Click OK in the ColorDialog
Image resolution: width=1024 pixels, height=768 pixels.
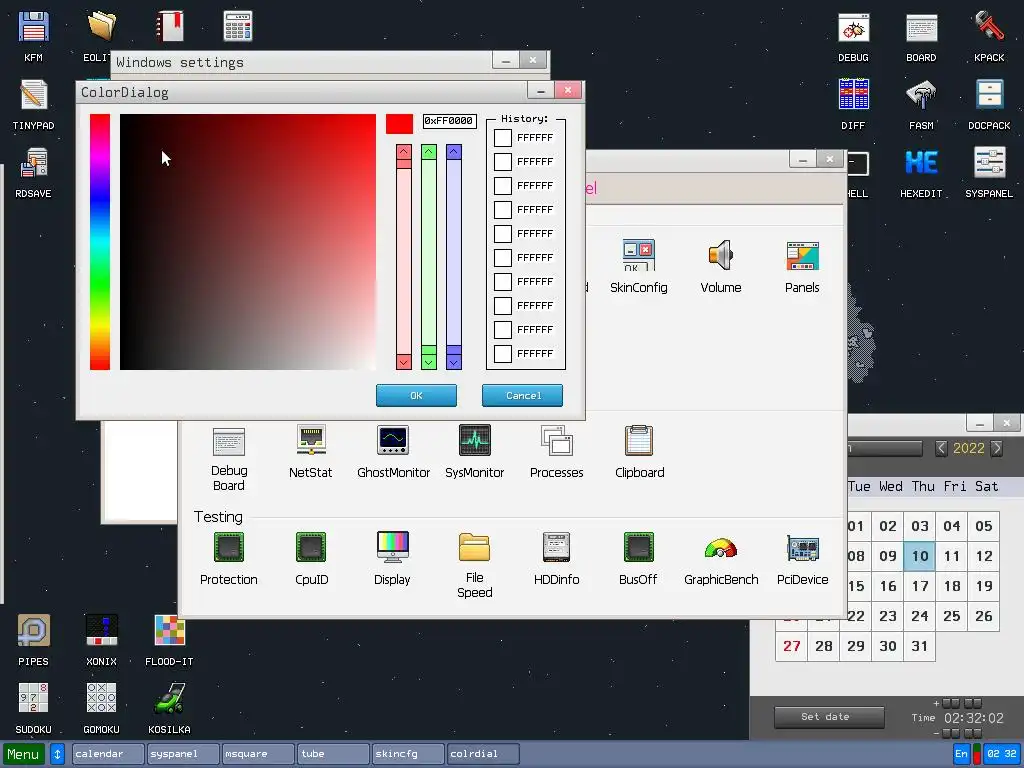click(416, 396)
